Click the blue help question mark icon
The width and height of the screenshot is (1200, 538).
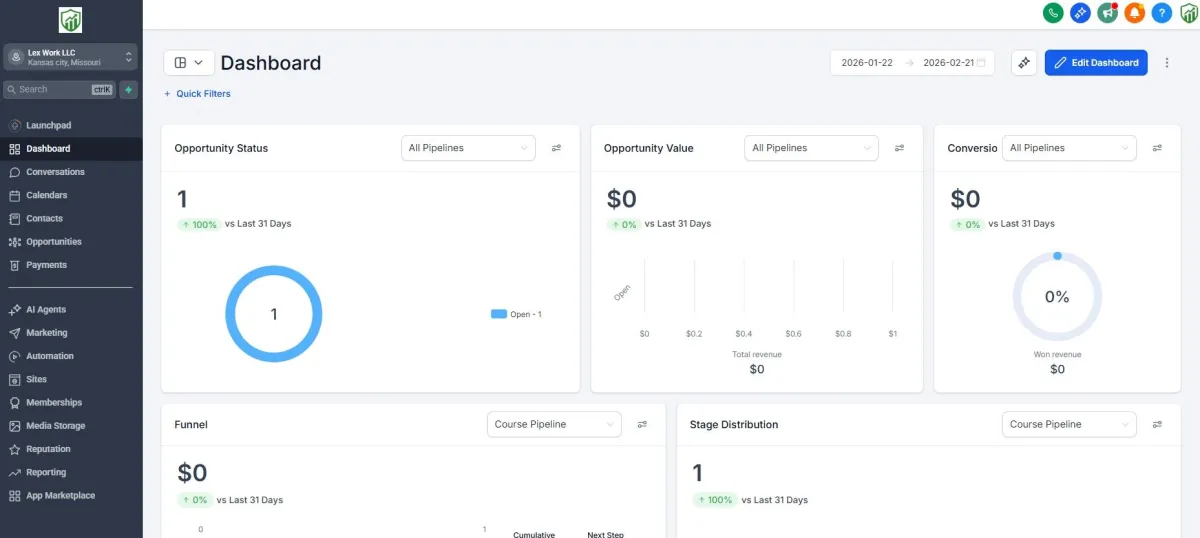[1161, 13]
